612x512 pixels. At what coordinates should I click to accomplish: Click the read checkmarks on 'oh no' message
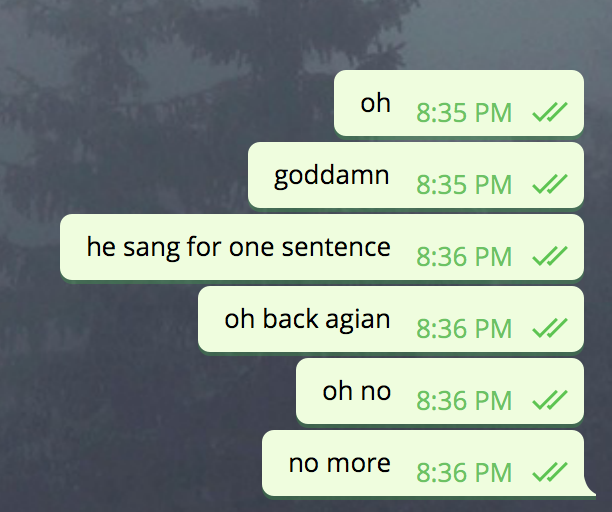(x=550, y=400)
